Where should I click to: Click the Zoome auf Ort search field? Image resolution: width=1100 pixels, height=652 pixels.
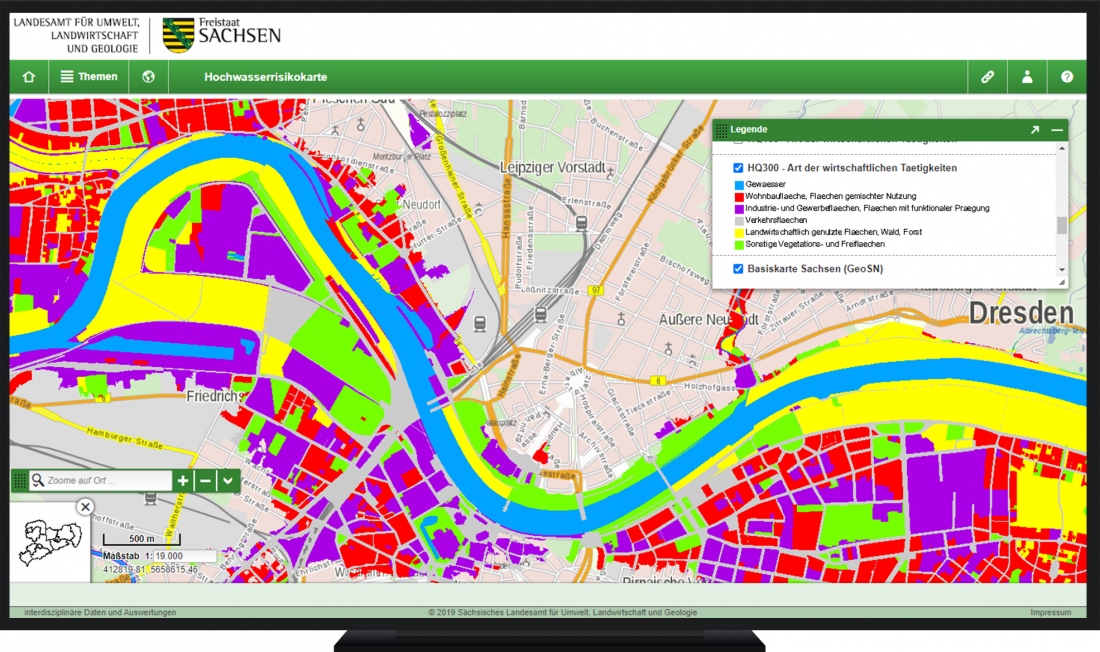coord(108,481)
